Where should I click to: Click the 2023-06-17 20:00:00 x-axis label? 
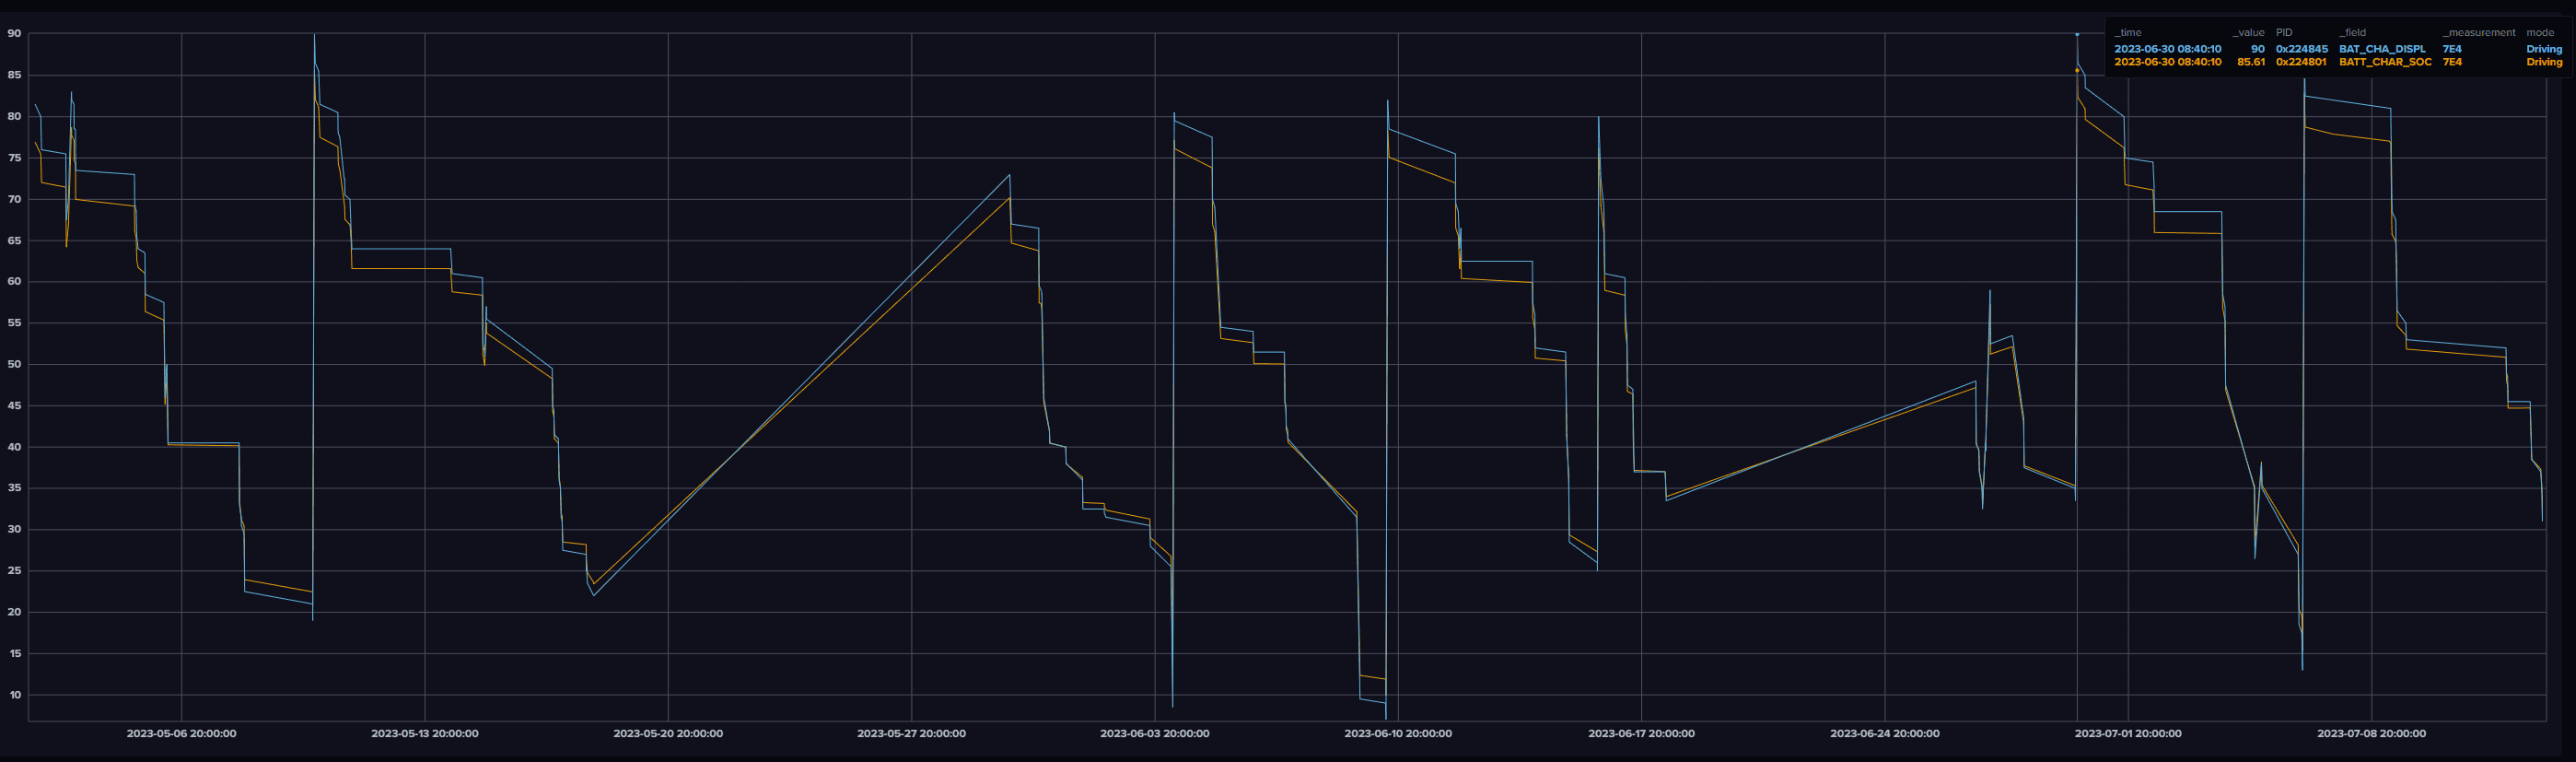pyautogui.click(x=1641, y=733)
